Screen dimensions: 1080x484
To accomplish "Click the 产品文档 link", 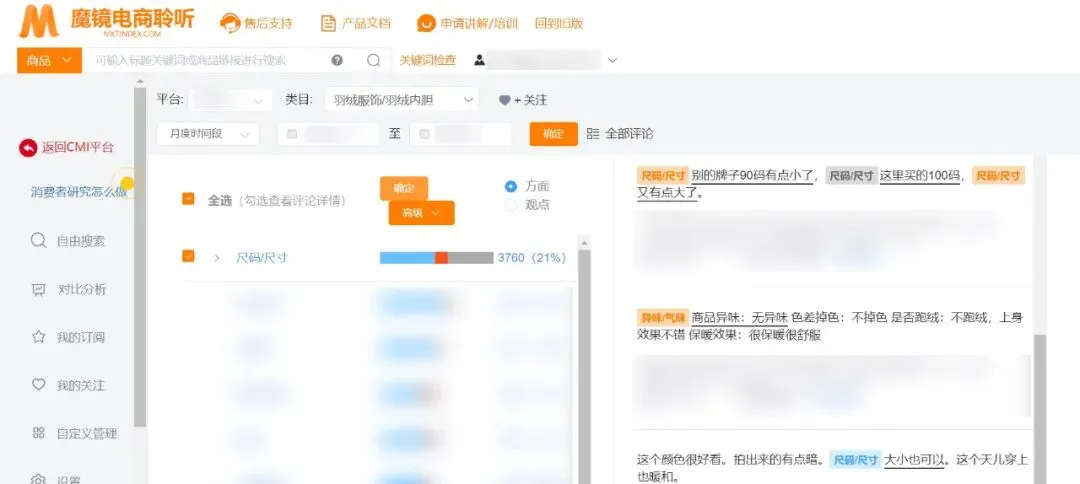I will [x=366, y=23].
